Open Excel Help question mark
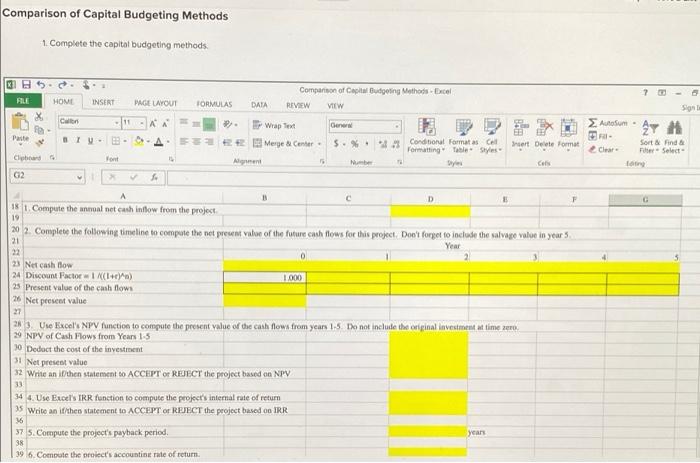The height and width of the screenshot is (463, 700). pyautogui.click(x=645, y=92)
